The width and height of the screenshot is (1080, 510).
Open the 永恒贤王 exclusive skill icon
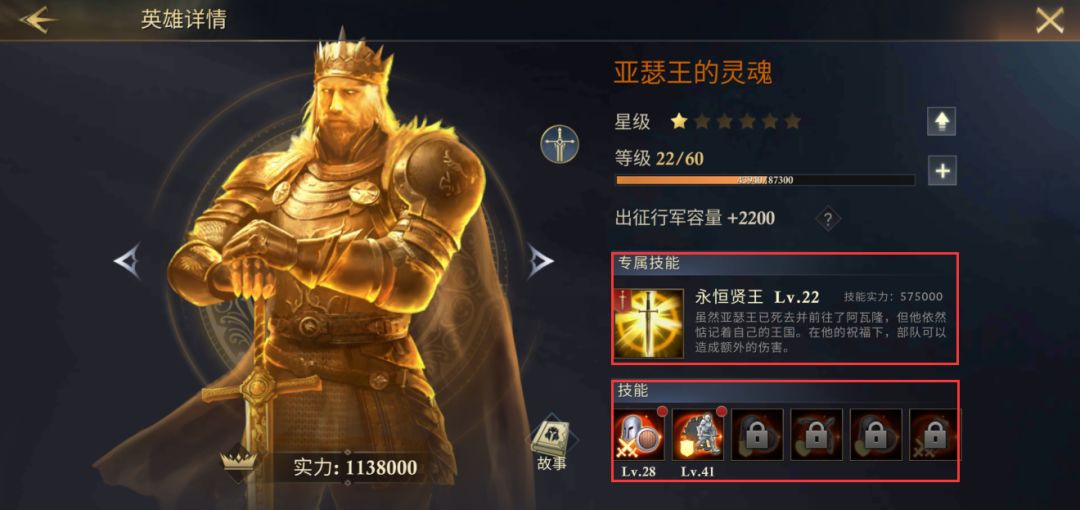pyautogui.click(x=649, y=323)
